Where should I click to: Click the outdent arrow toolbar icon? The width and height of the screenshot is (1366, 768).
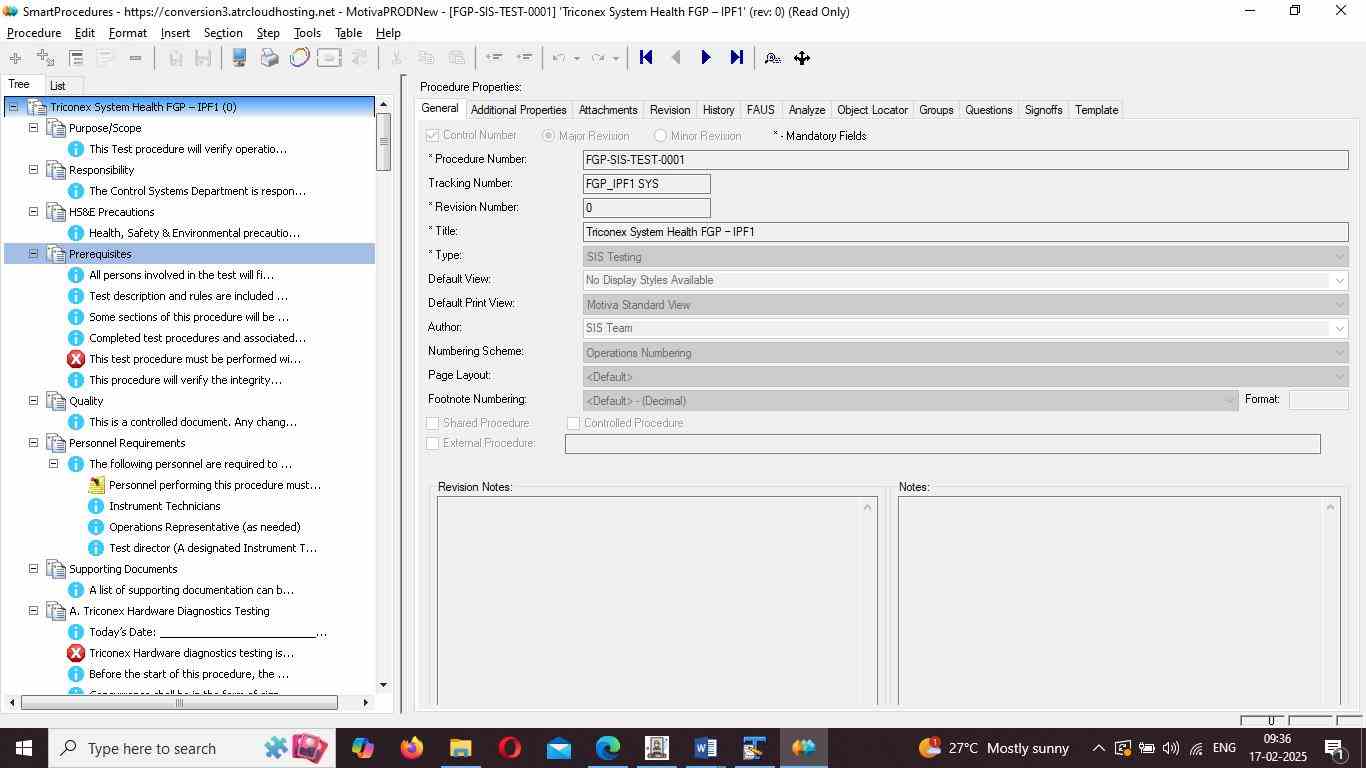pos(493,58)
